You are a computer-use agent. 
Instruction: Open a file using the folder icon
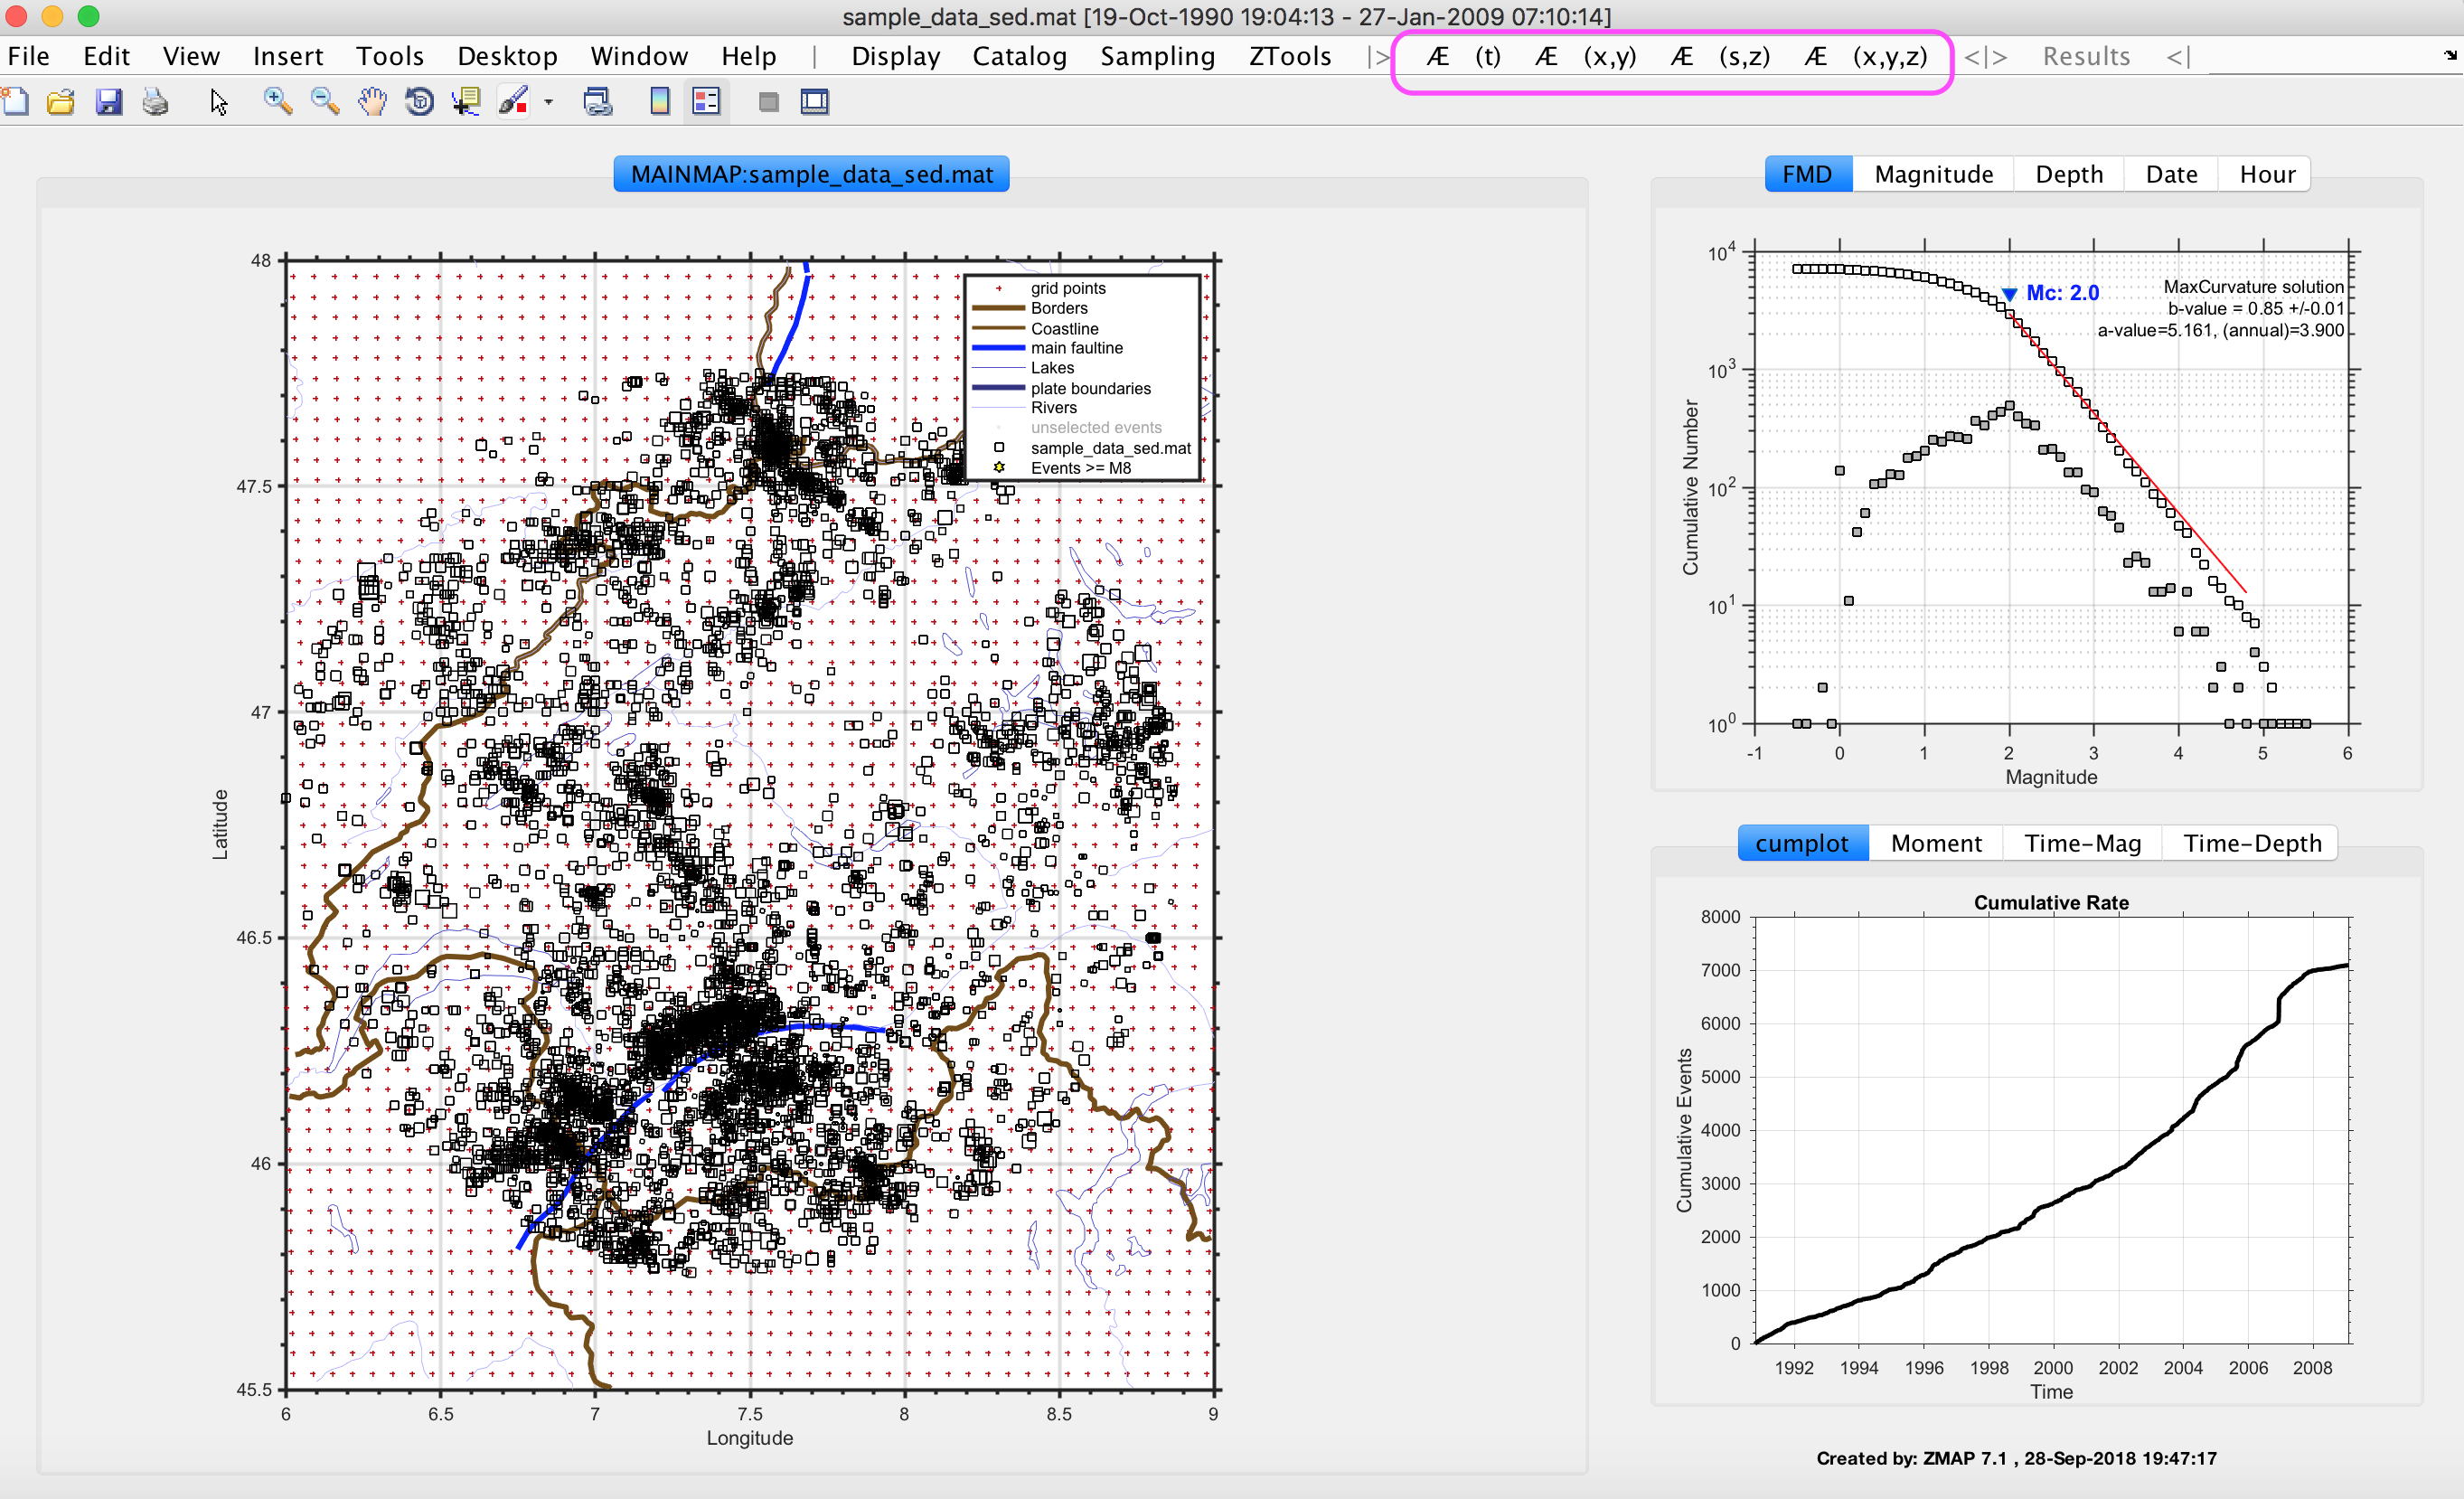coord(60,101)
